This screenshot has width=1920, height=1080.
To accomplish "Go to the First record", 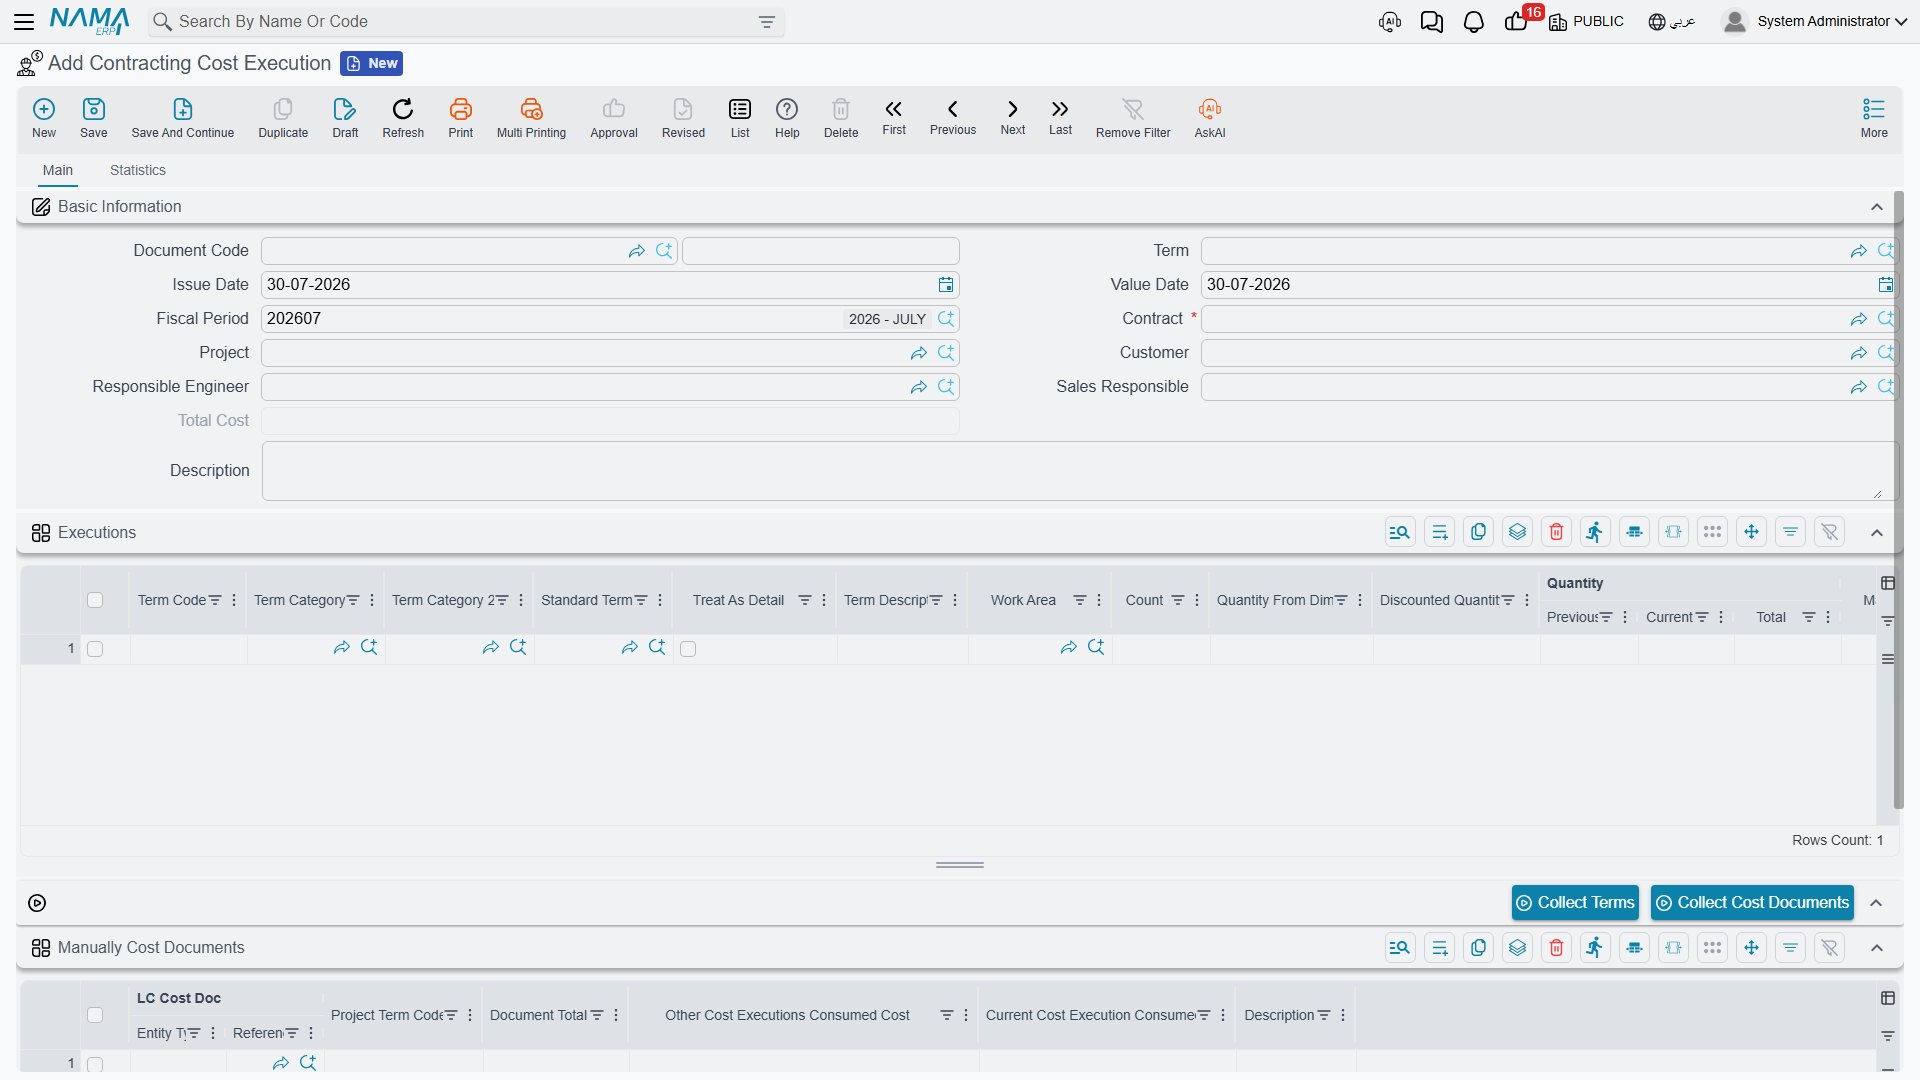I will click(x=894, y=117).
